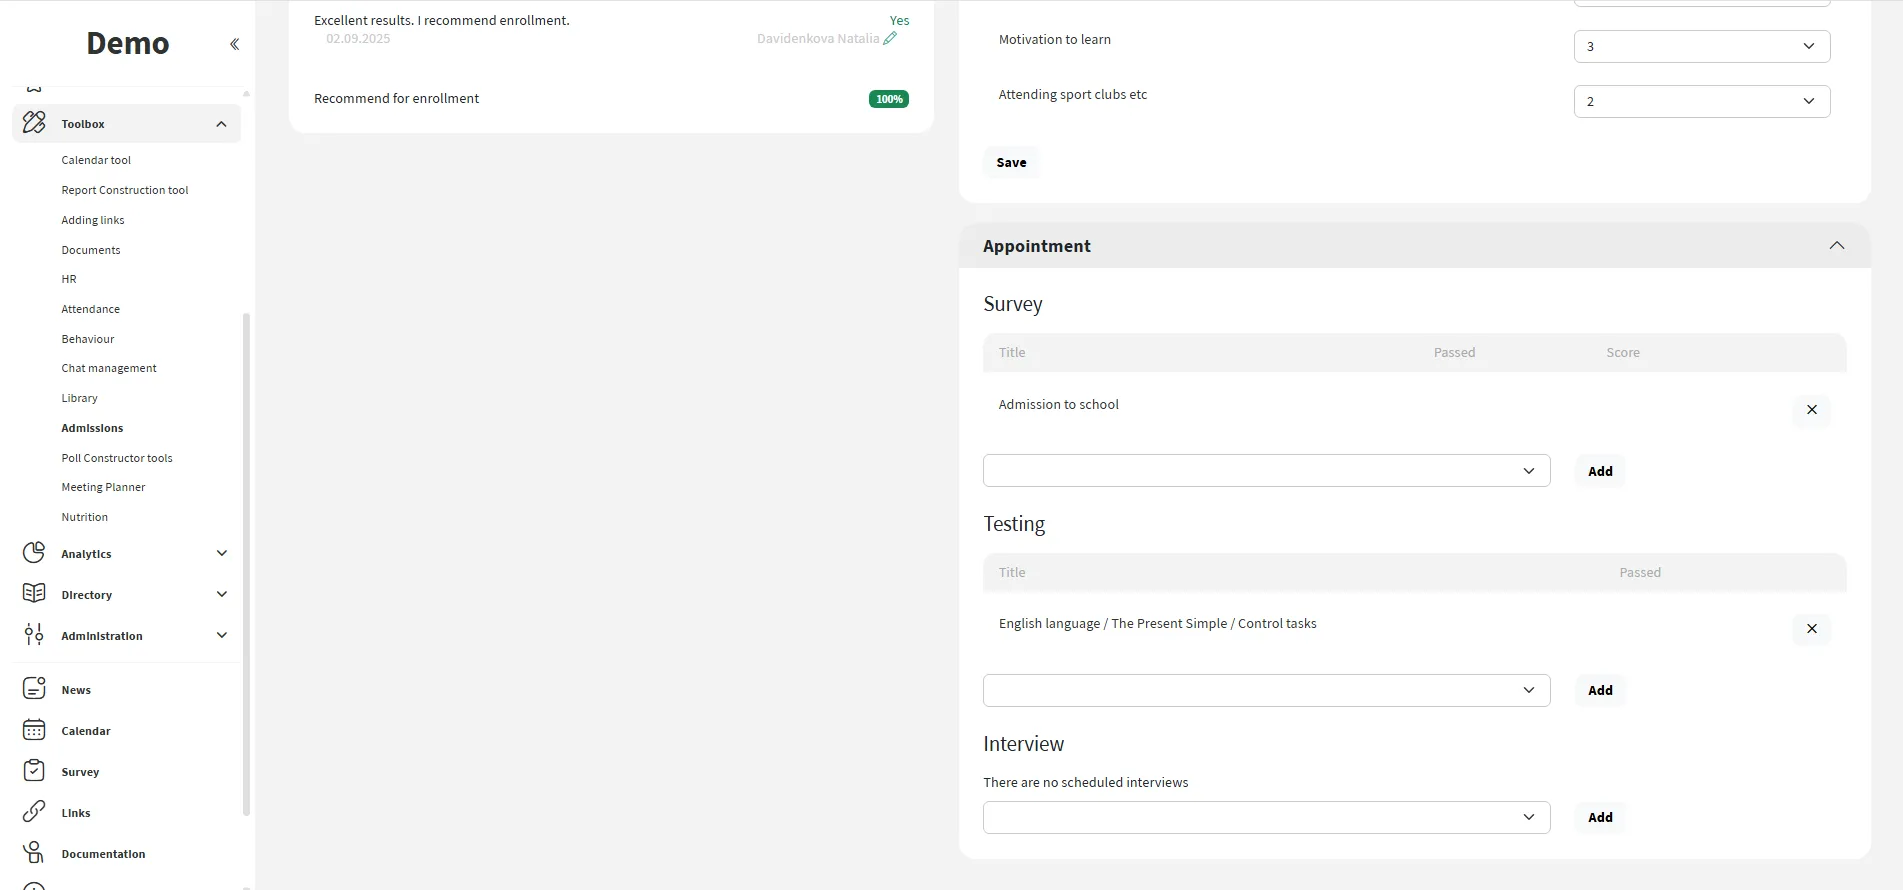The width and height of the screenshot is (1903, 890).
Task: Open the Calendar icon in sidebar
Action: coord(34,730)
